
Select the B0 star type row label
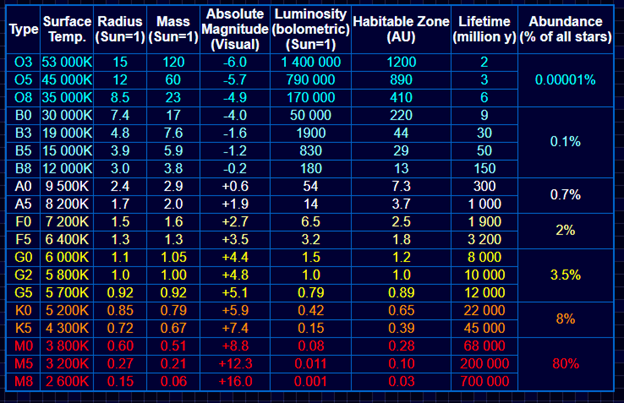23,115
